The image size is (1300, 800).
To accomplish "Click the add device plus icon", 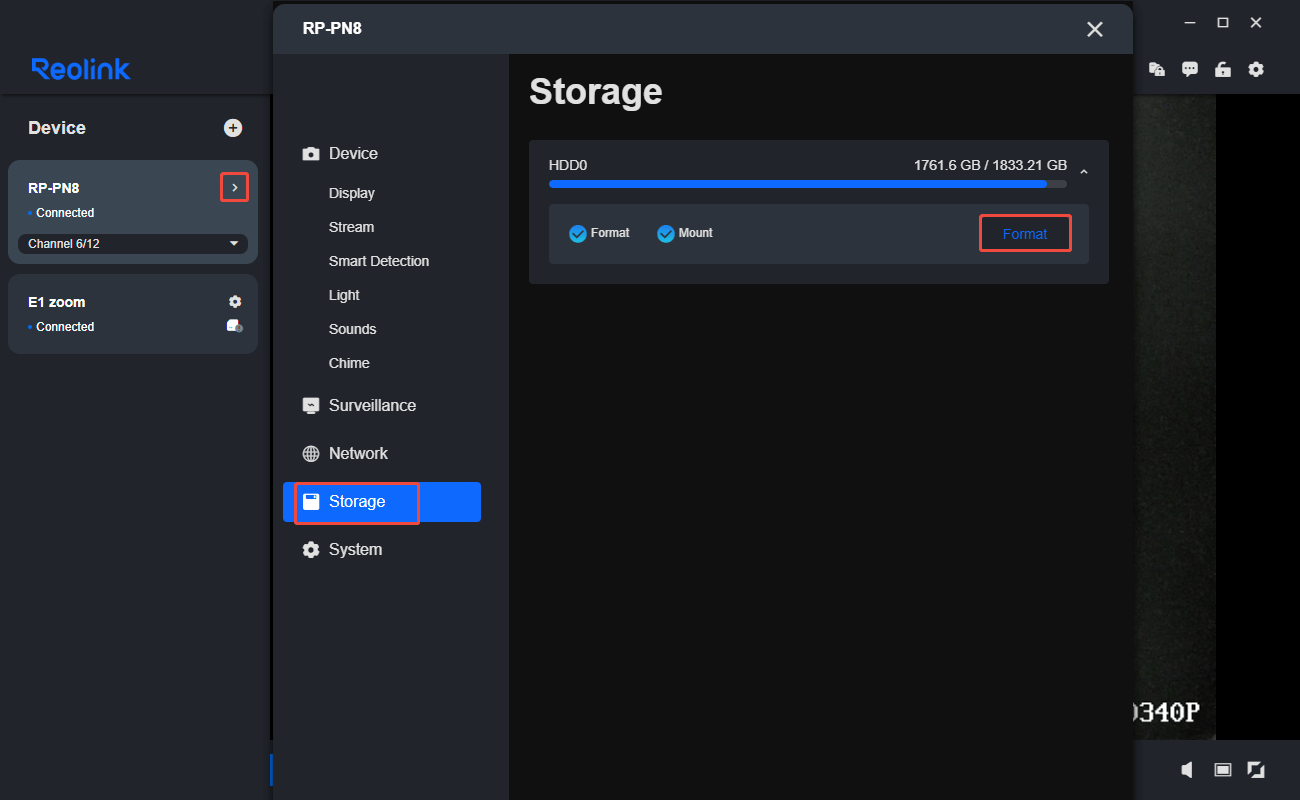I will click(x=233, y=128).
